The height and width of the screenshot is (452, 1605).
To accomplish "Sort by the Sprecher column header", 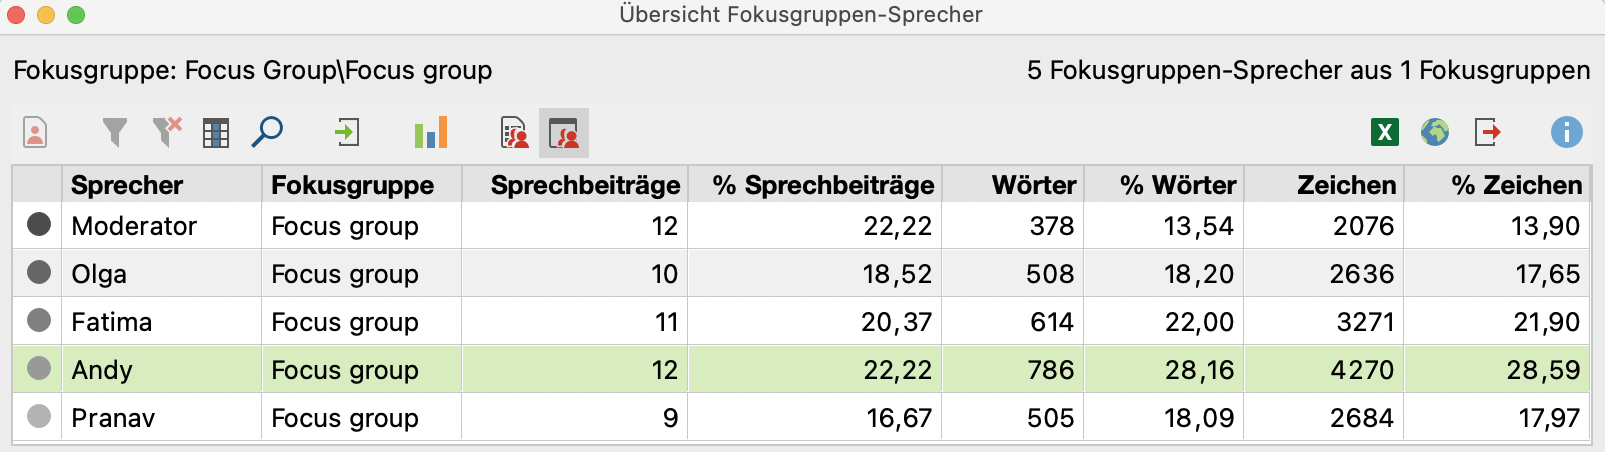I will pyautogui.click(x=127, y=185).
